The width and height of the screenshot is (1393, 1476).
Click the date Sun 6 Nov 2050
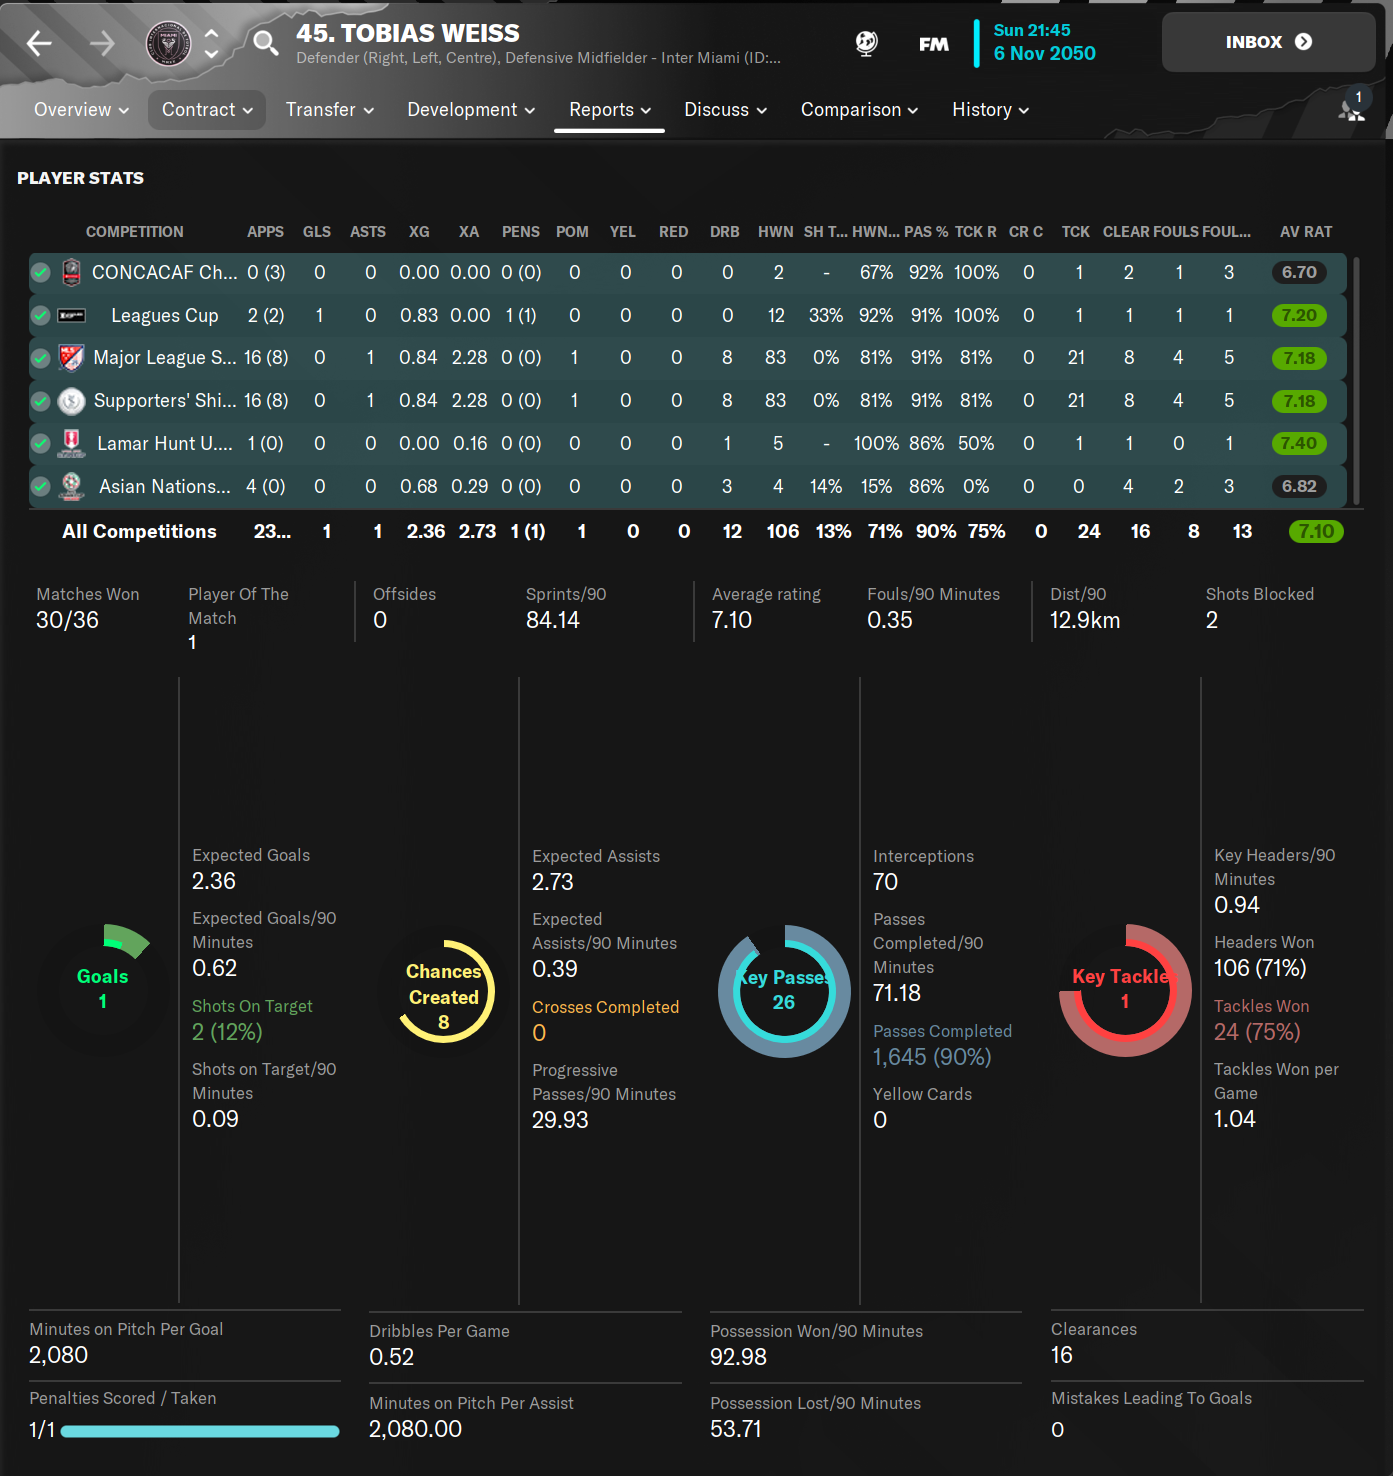pos(1044,43)
